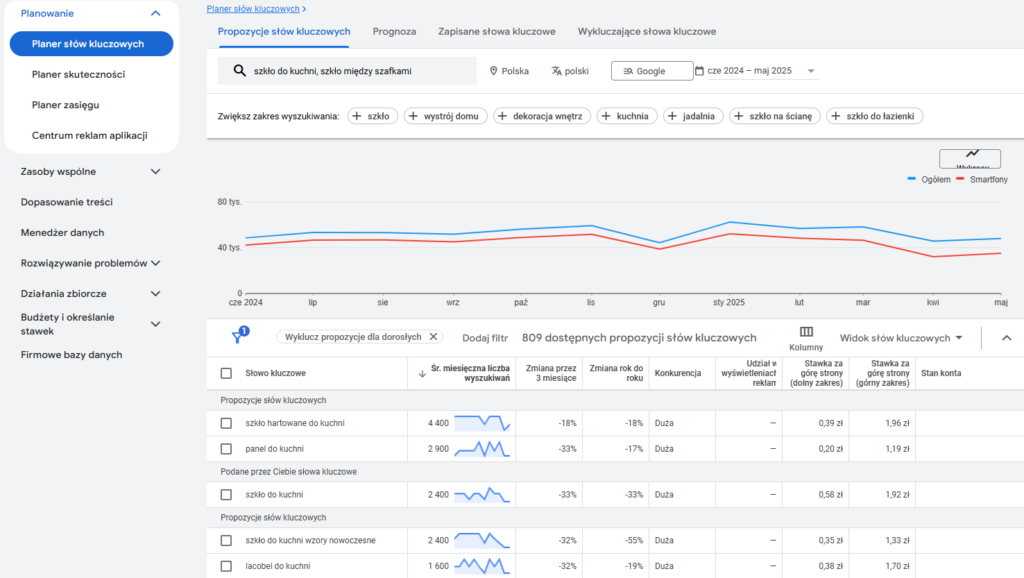
Task: Open the Kolumny columns icon
Action: [x=806, y=332]
